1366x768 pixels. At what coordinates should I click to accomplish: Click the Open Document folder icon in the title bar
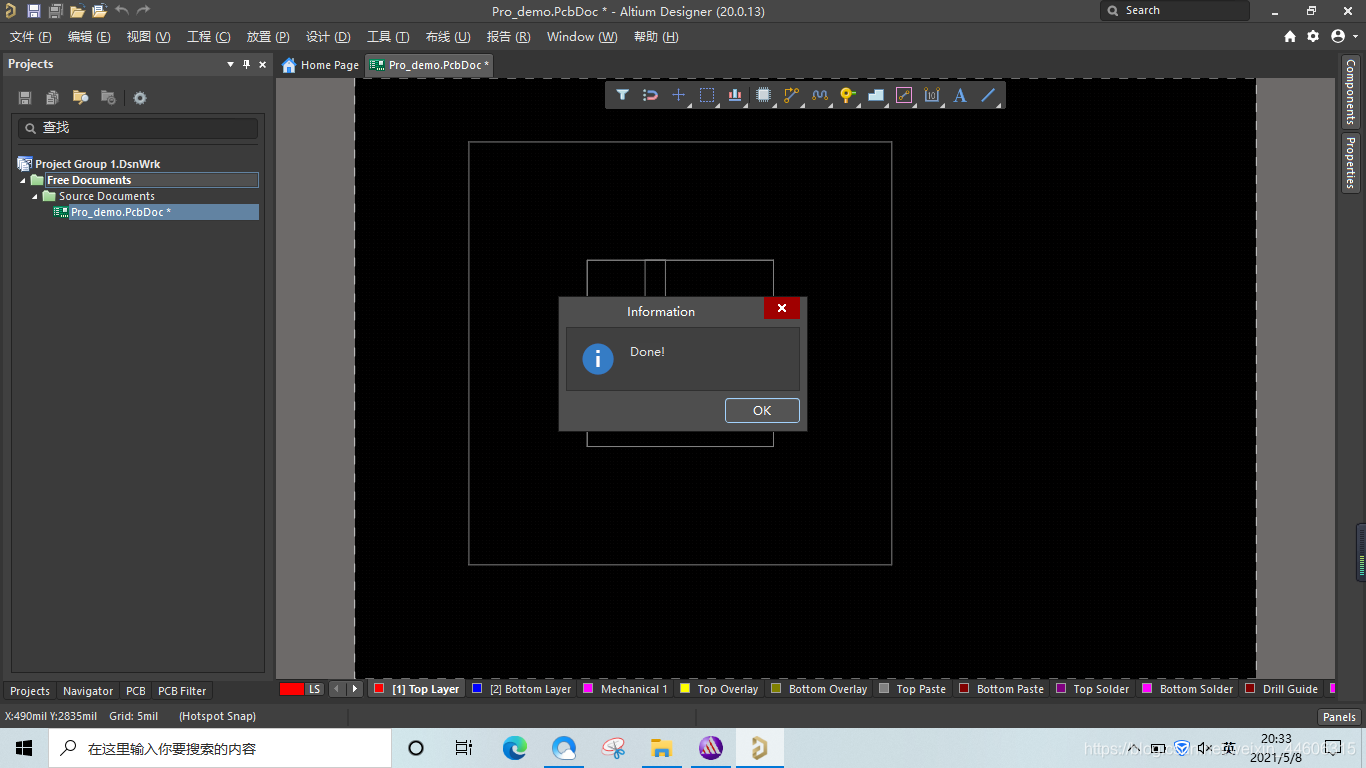[x=77, y=11]
